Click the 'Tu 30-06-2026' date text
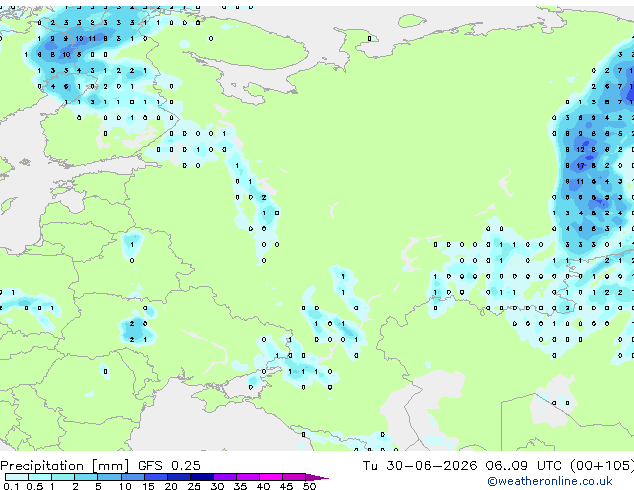Image resolution: width=634 pixels, height=490 pixels. click(420, 466)
